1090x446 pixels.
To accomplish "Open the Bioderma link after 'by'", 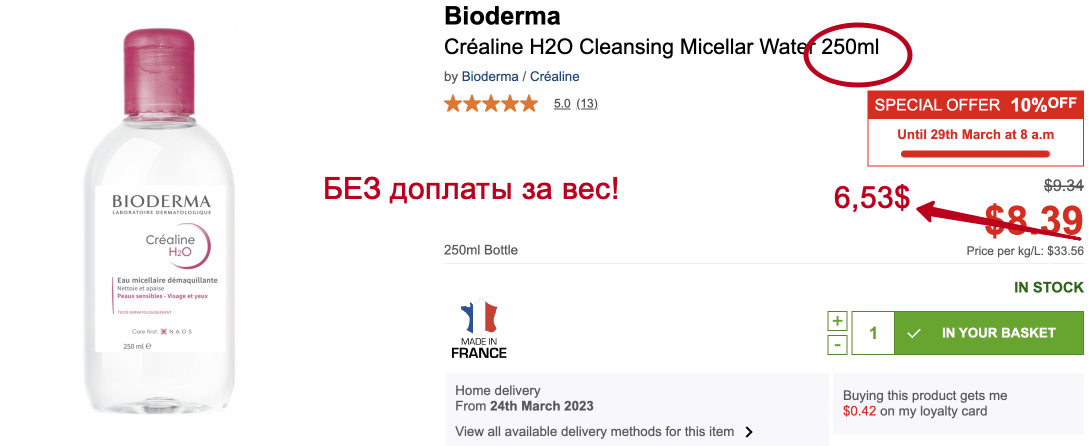I will point(490,76).
